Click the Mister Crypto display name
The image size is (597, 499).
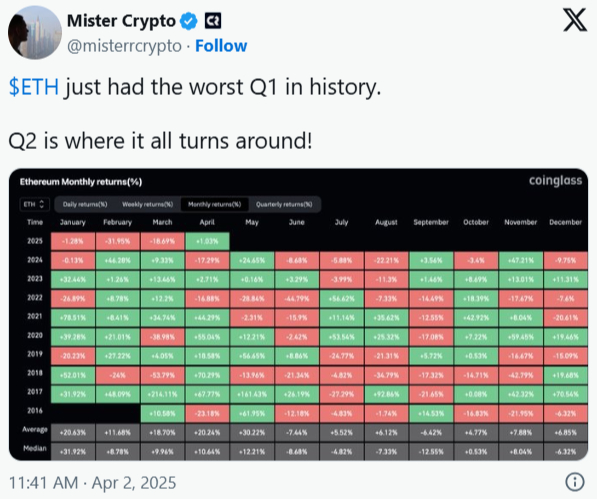121,21
